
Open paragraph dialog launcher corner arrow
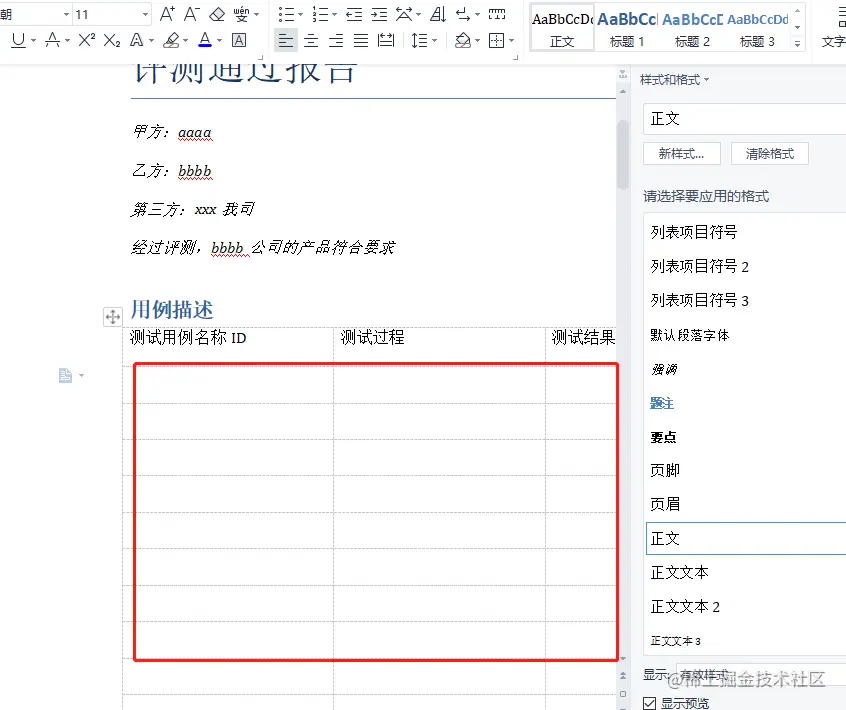click(x=515, y=57)
